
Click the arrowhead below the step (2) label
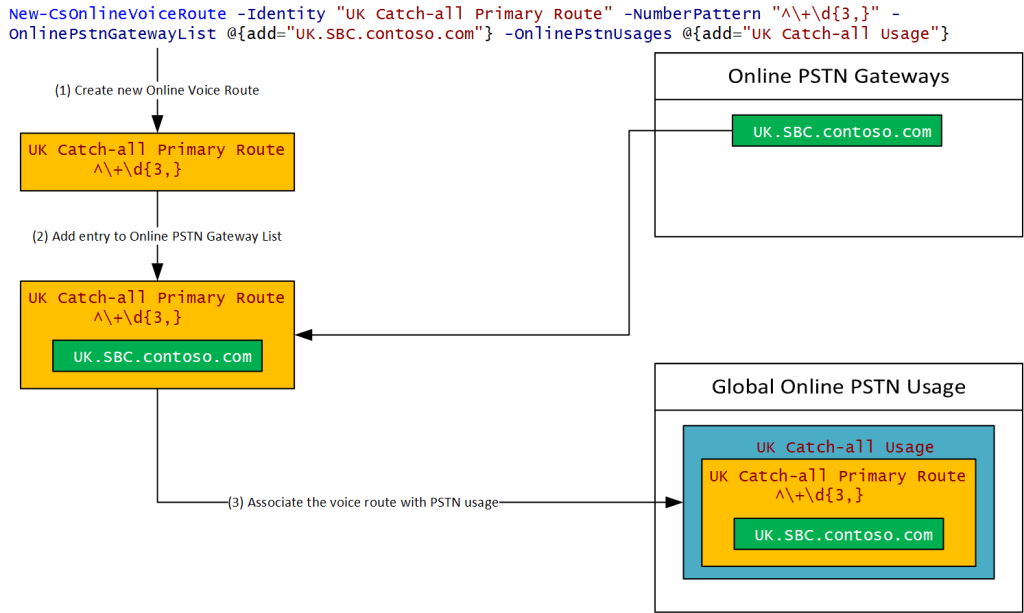(x=157, y=272)
